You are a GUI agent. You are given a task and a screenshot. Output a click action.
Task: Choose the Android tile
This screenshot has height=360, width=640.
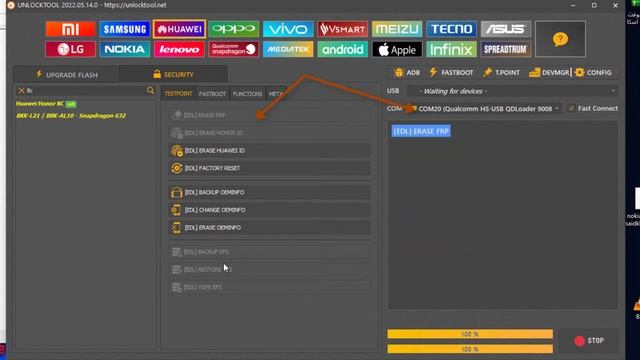pos(342,49)
